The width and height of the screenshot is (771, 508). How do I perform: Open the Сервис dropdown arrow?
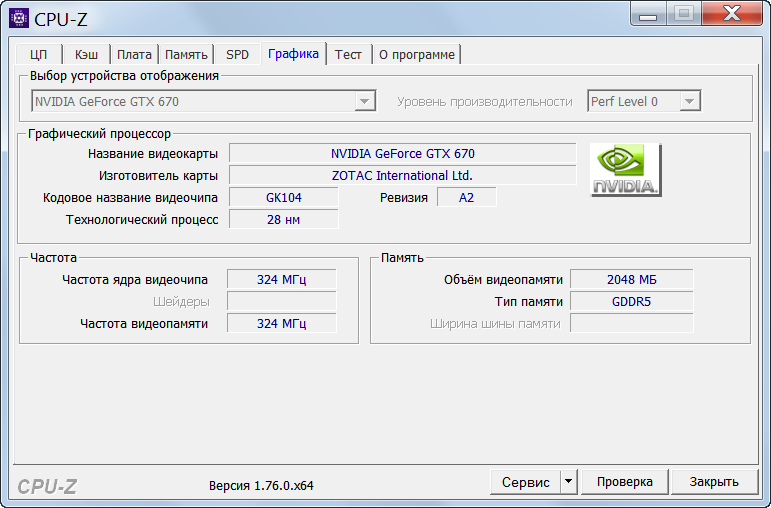click(x=568, y=481)
